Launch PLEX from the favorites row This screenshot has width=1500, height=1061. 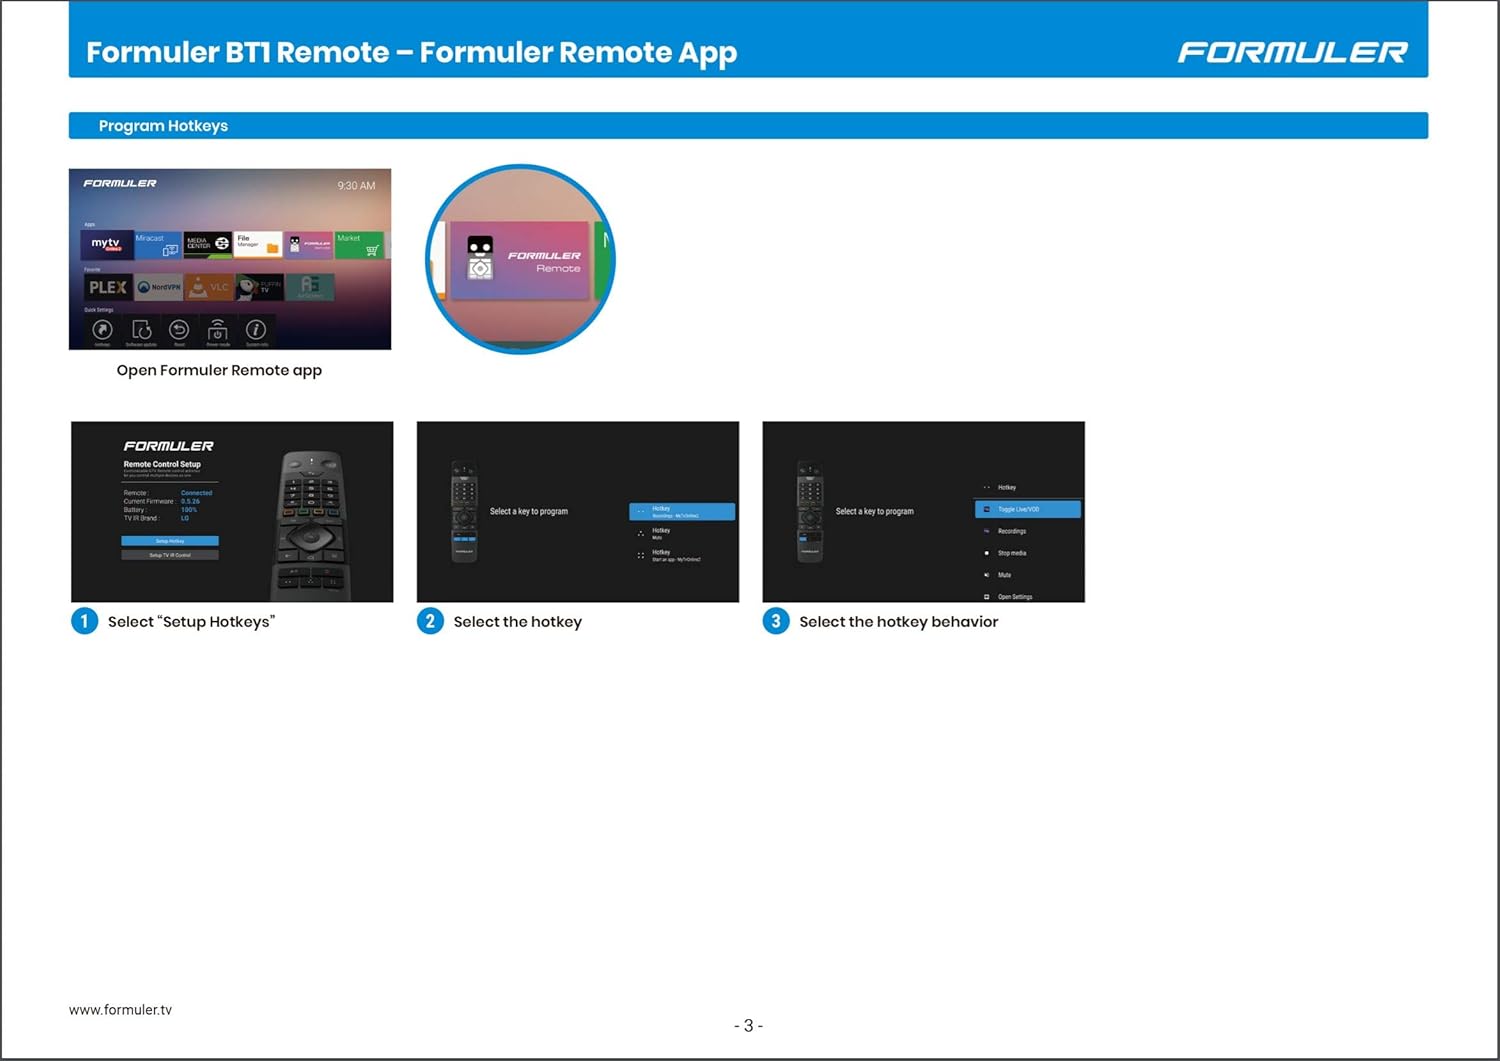click(x=107, y=287)
